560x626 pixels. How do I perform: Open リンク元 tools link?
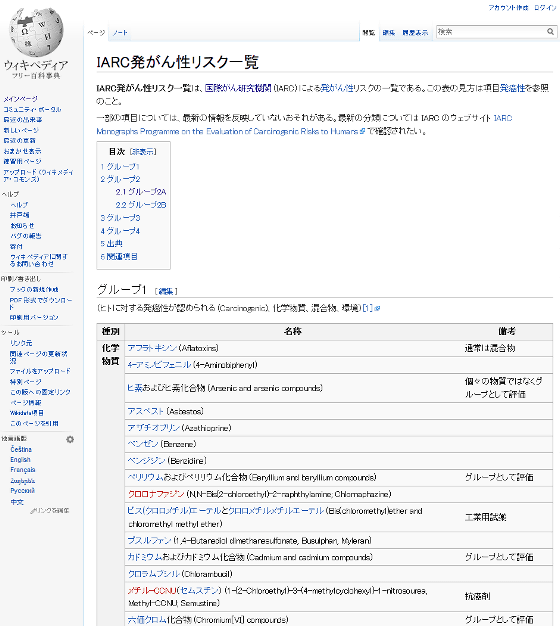tap(21, 343)
